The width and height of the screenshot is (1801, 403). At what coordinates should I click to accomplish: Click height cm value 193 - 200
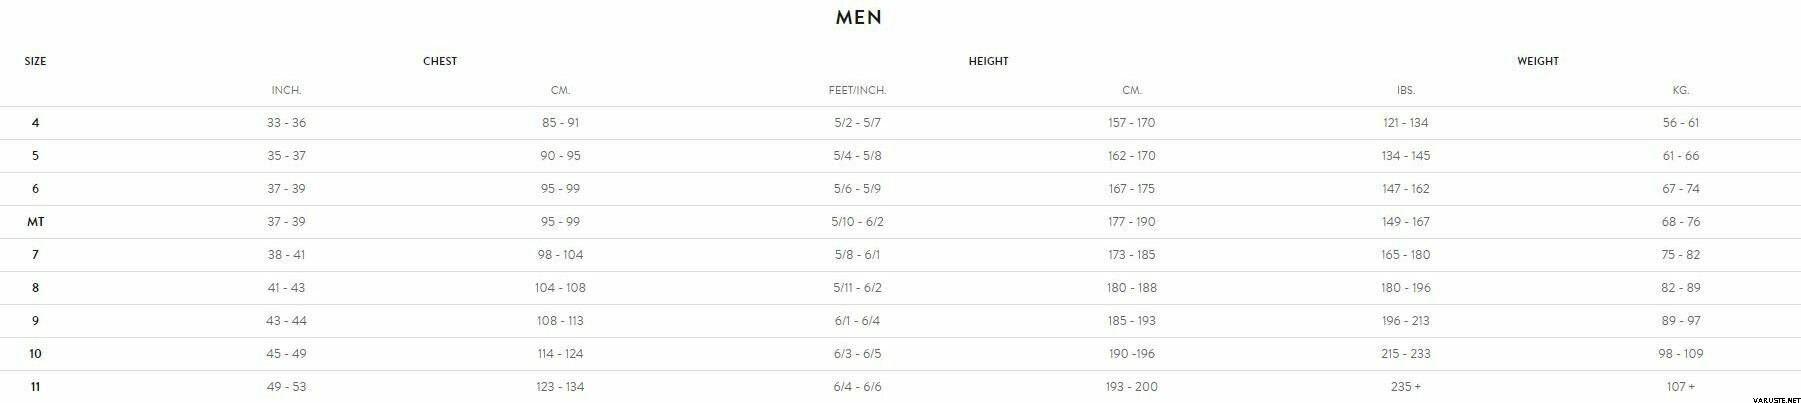(x=1132, y=387)
